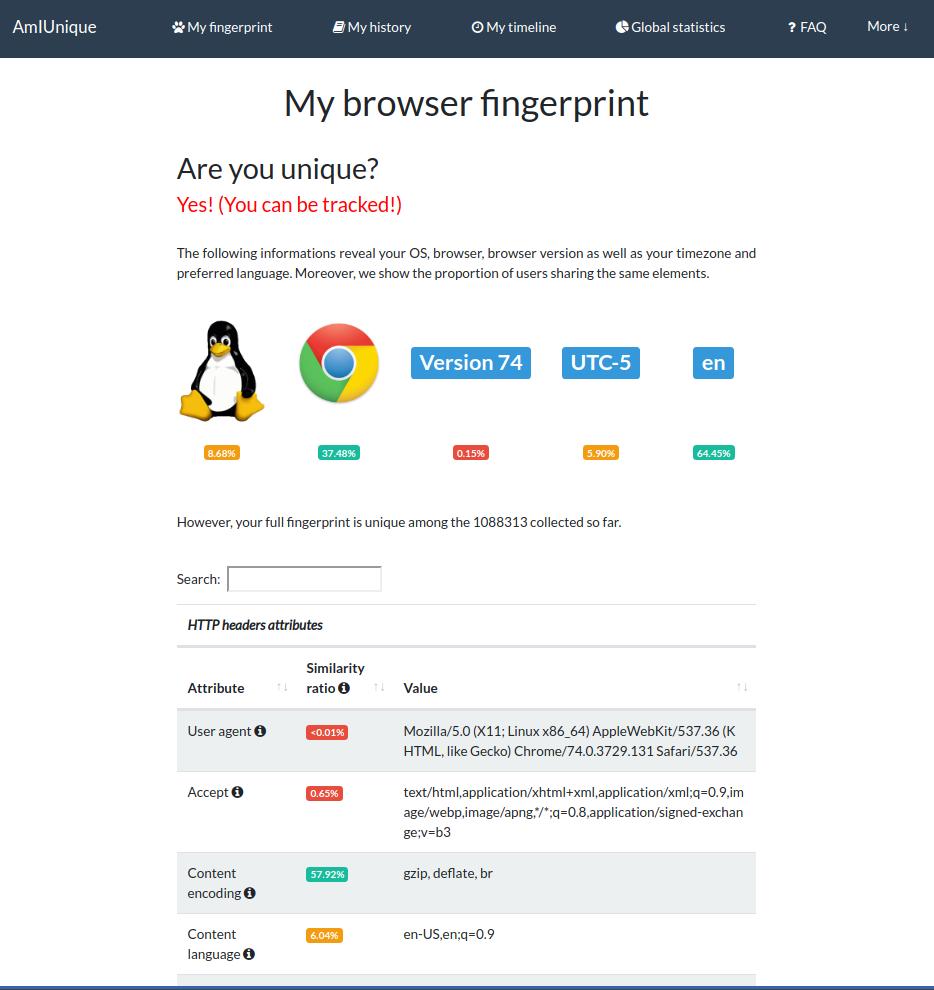Click the Mozilla/5.0 user agent value

[x=570, y=741]
